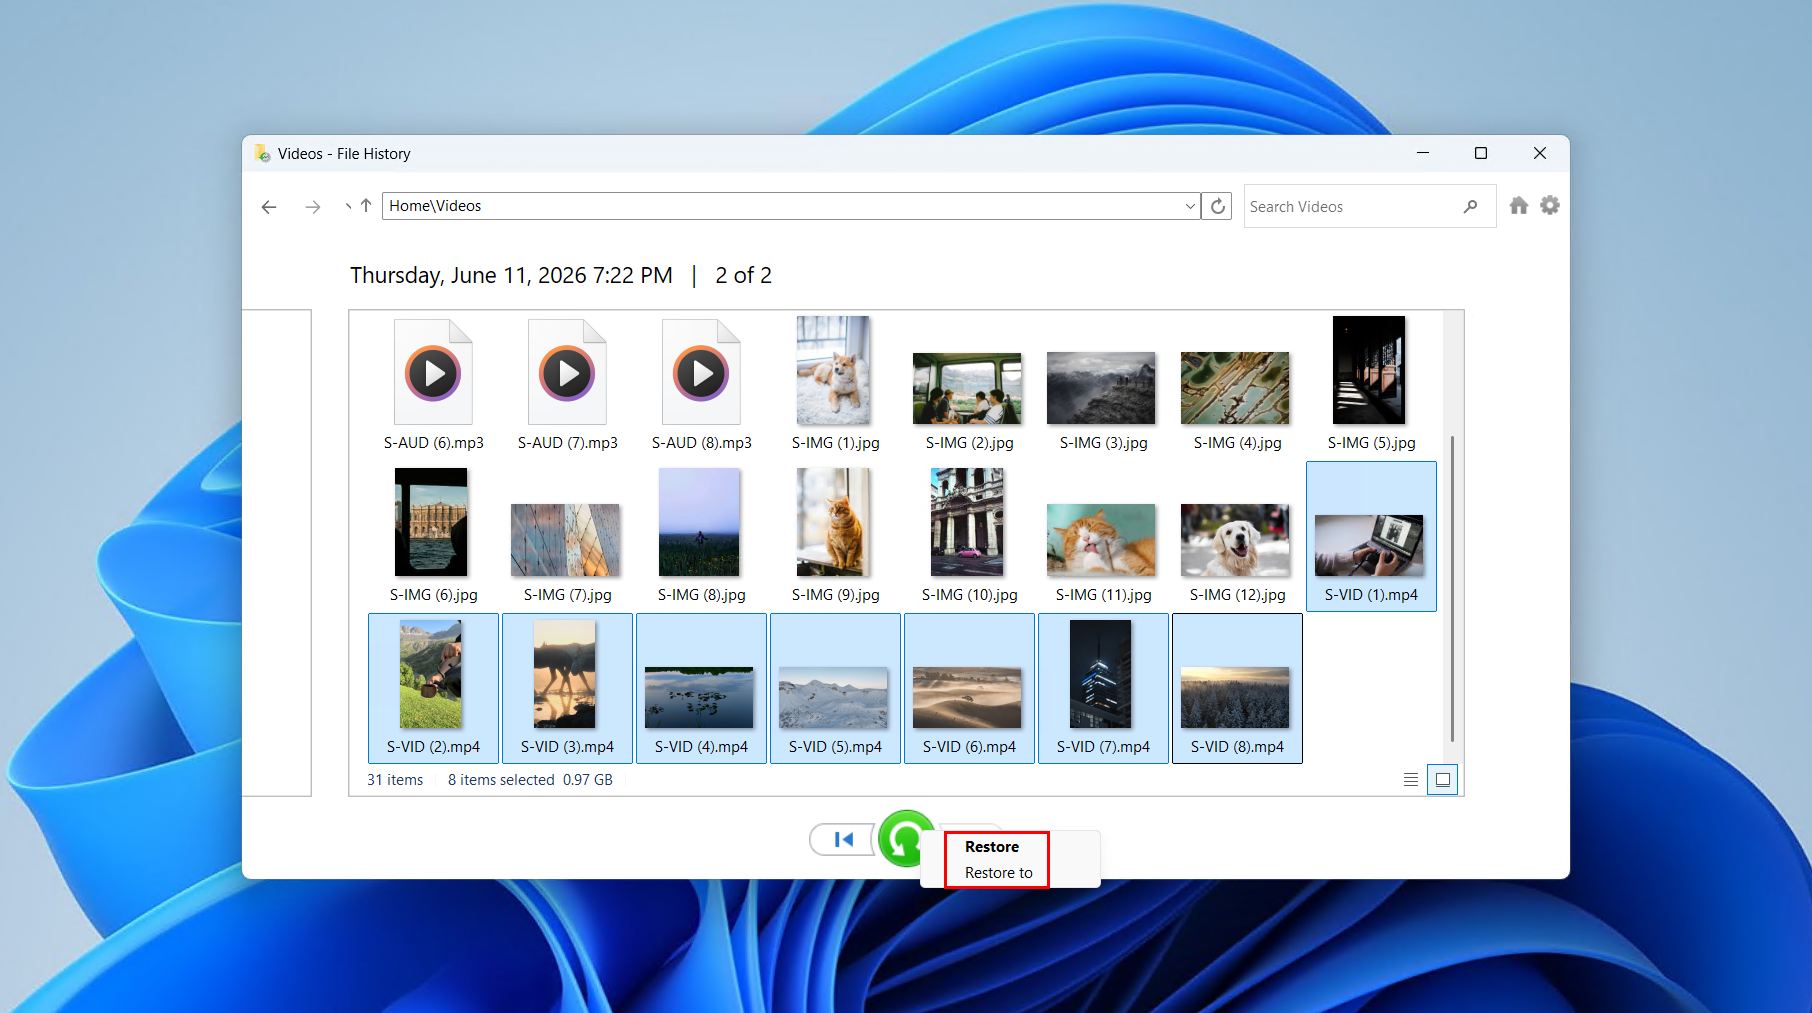Click the backup date heading text
Viewport: 1812px width, 1013px height.
click(511, 276)
